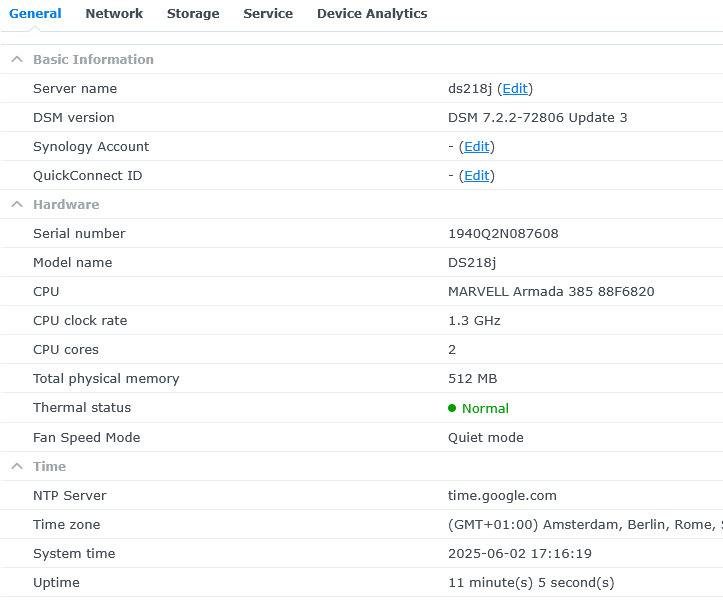Click the green Normal thermal status indicator
The image size is (723, 605).
[x=478, y=408]
